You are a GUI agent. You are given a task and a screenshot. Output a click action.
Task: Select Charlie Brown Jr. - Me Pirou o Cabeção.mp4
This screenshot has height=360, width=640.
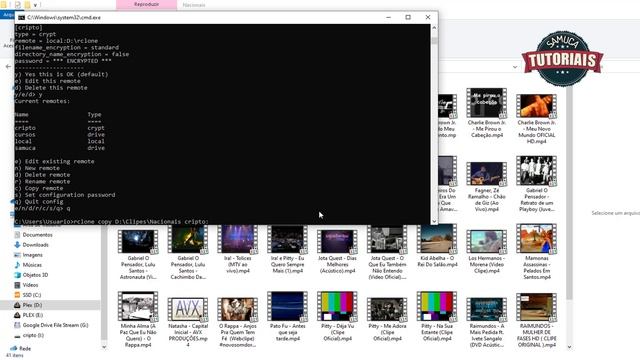click(x=487, y=113)
